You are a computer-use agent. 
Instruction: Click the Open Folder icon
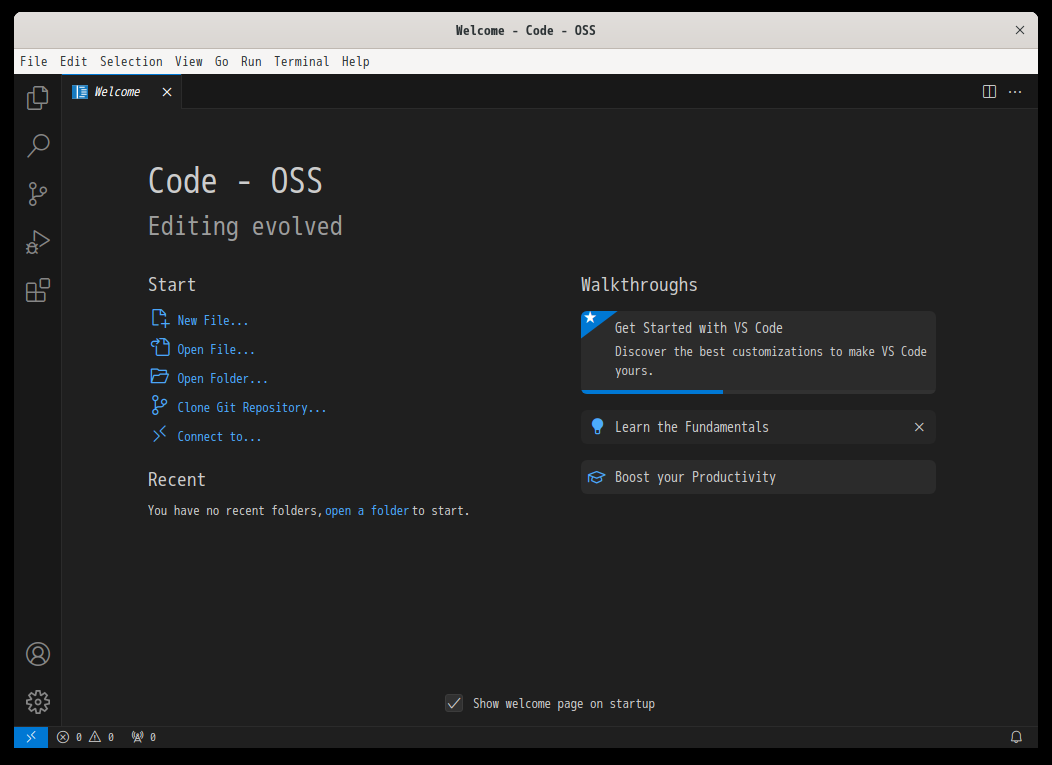tap(160, 376)
